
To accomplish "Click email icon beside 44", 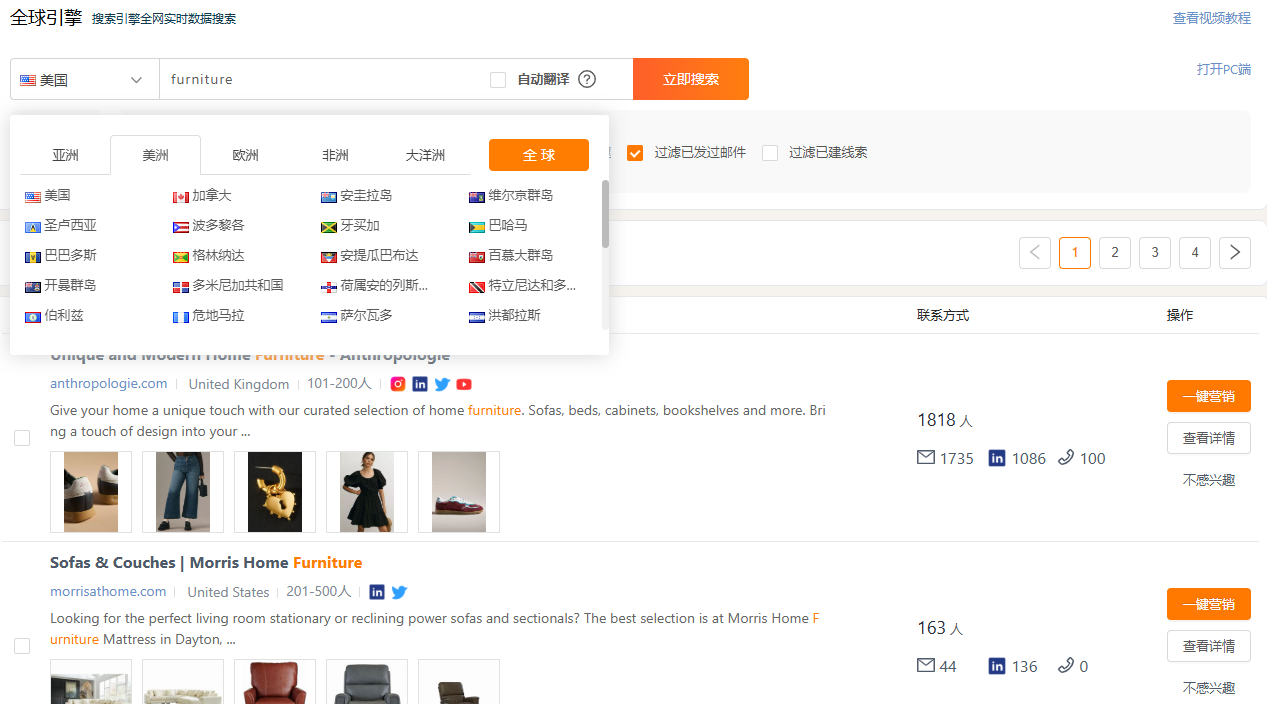I will pyautogui.click(x=926, y=666).
